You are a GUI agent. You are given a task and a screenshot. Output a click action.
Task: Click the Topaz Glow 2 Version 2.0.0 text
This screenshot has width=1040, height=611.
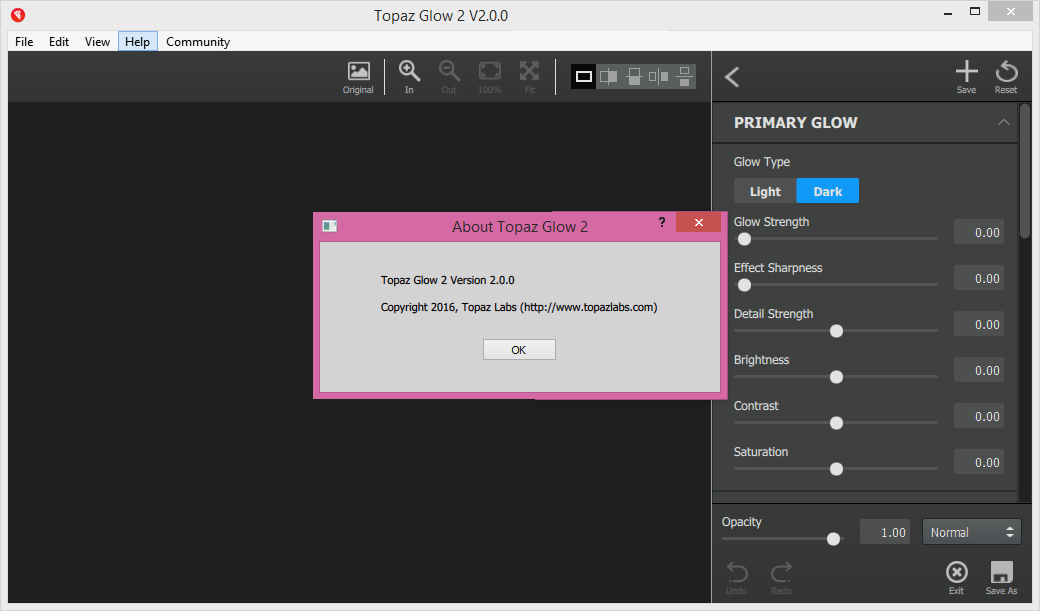[x=448, y=280]
